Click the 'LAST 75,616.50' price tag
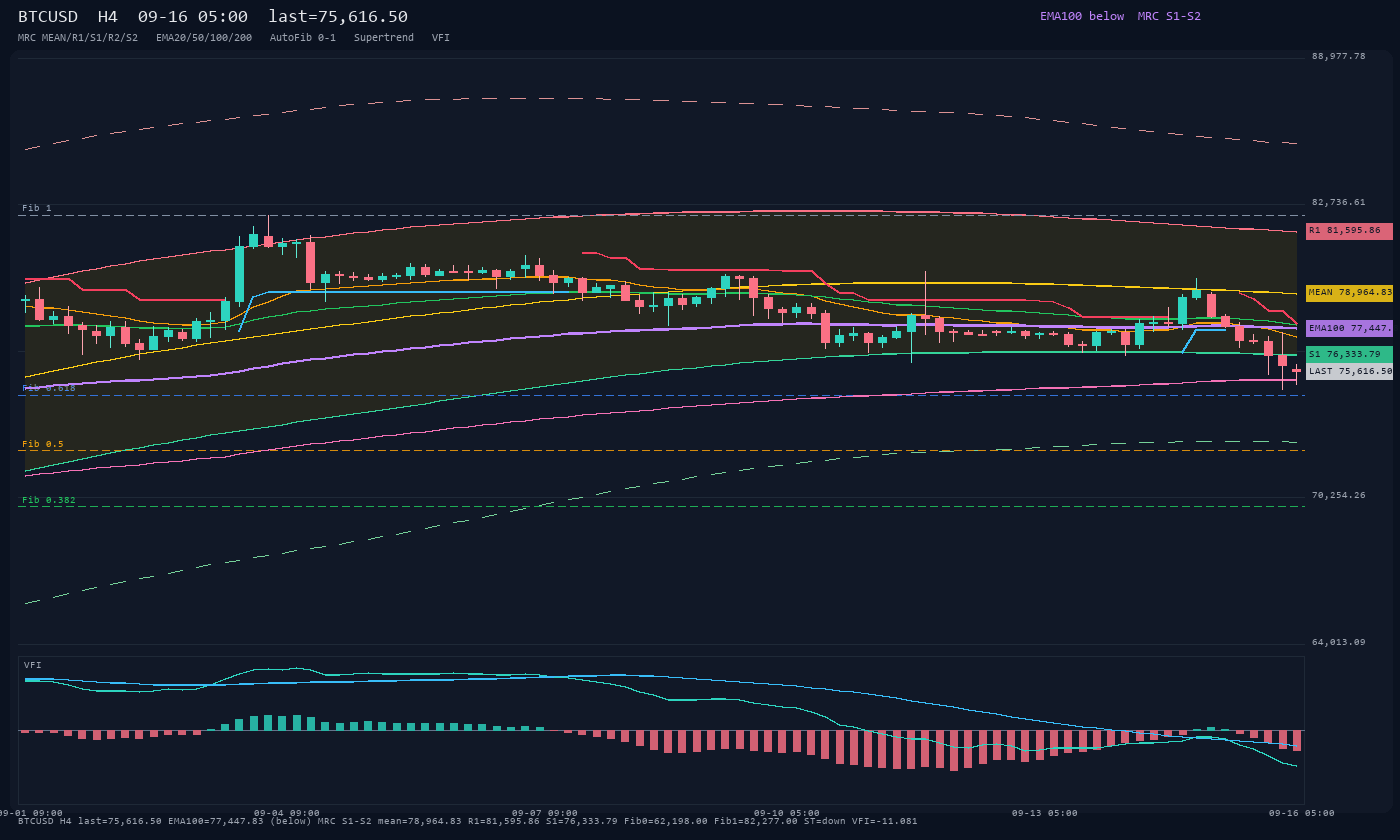The height and width of the screenshot is (840, 1400). pyautogui.click(x=1349, y=371)
